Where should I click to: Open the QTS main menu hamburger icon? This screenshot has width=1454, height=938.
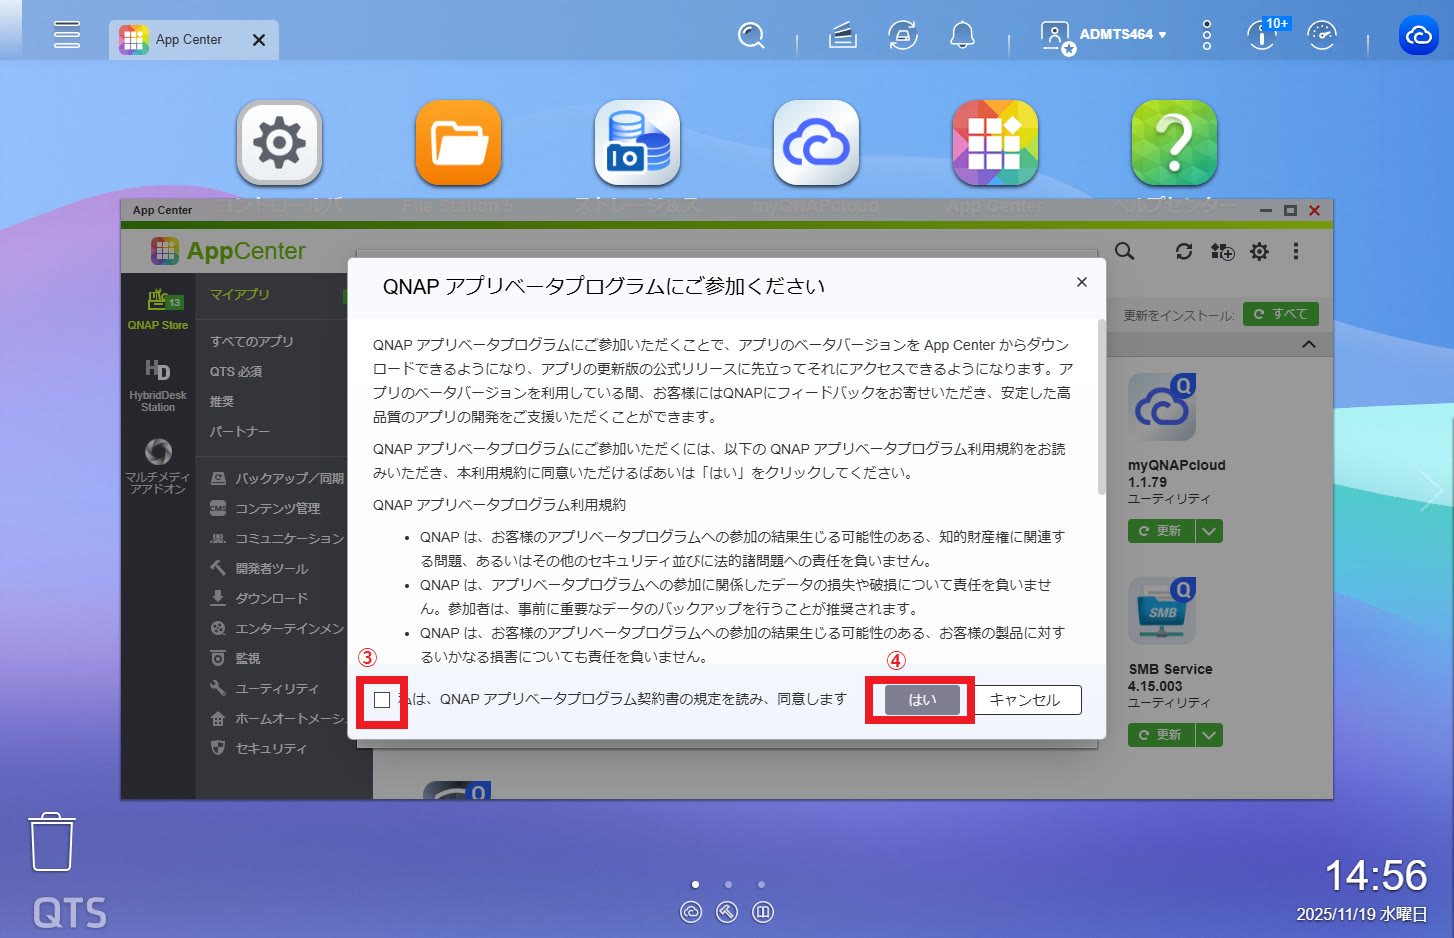coord(67,35)
